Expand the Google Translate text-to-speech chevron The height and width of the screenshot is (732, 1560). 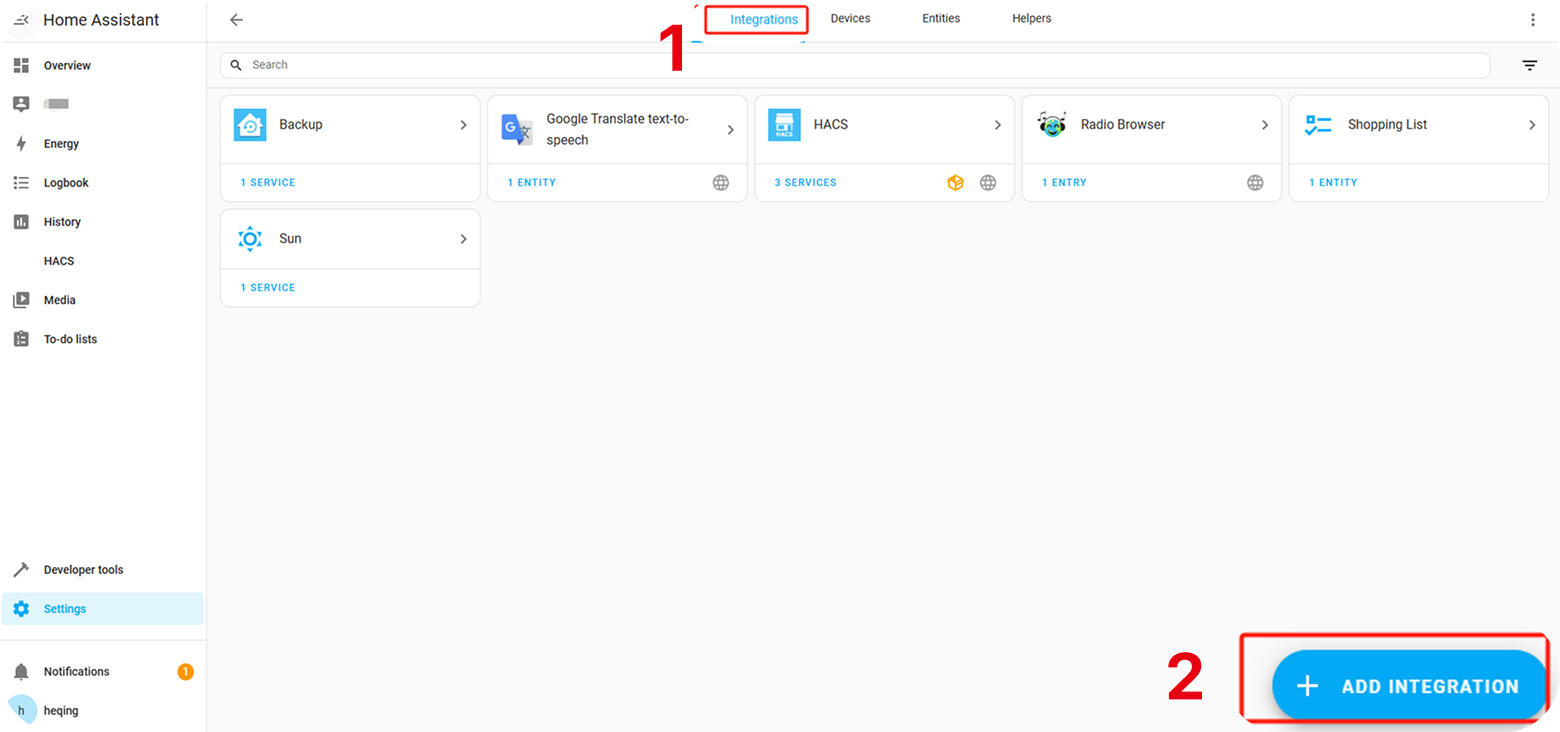point(730,130)
